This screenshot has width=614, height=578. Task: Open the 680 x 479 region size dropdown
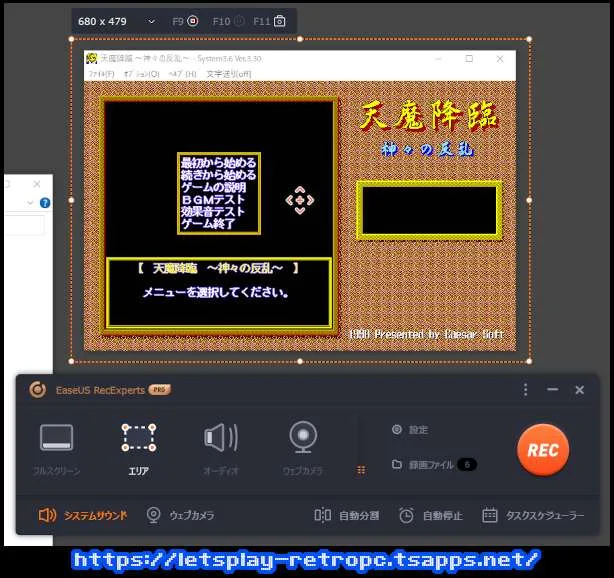point(151,21)
